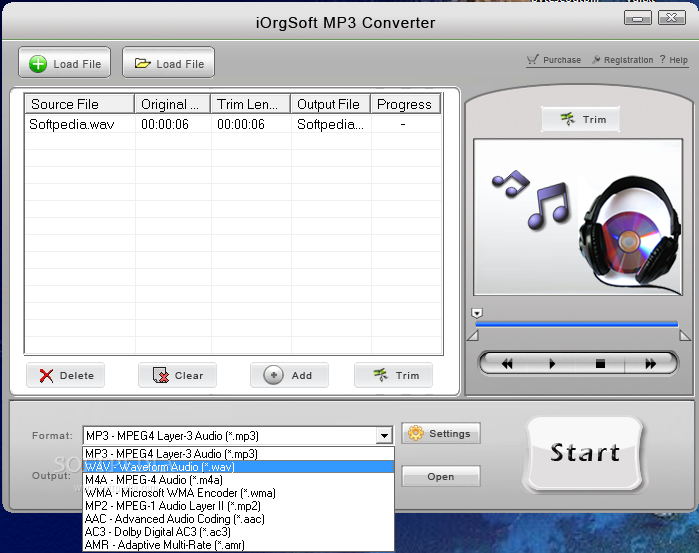699x553 pixels.
Task: Open the Help link
Action: click(x=674, y=60)
